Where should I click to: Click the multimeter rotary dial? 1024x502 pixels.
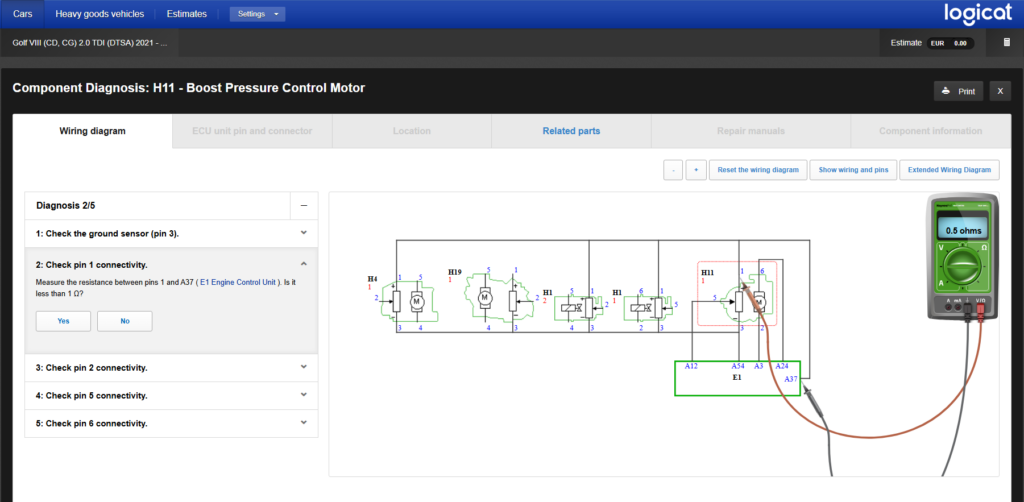[965, 265]
